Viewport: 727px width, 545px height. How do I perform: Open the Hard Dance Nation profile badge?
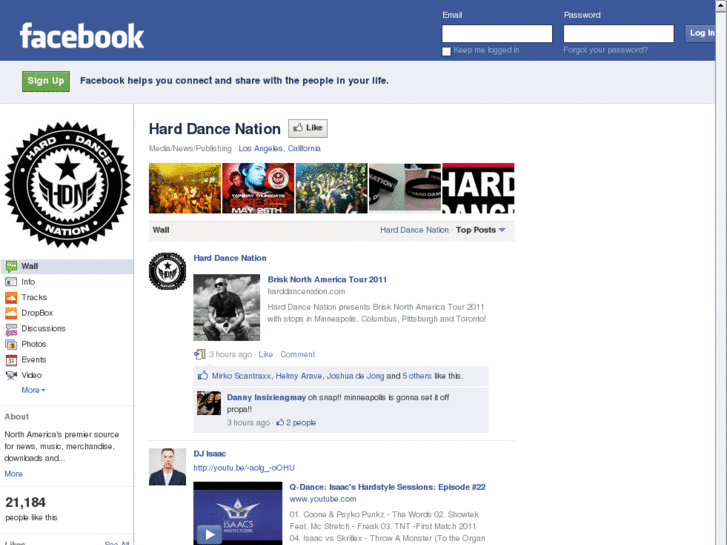(67, 185)
